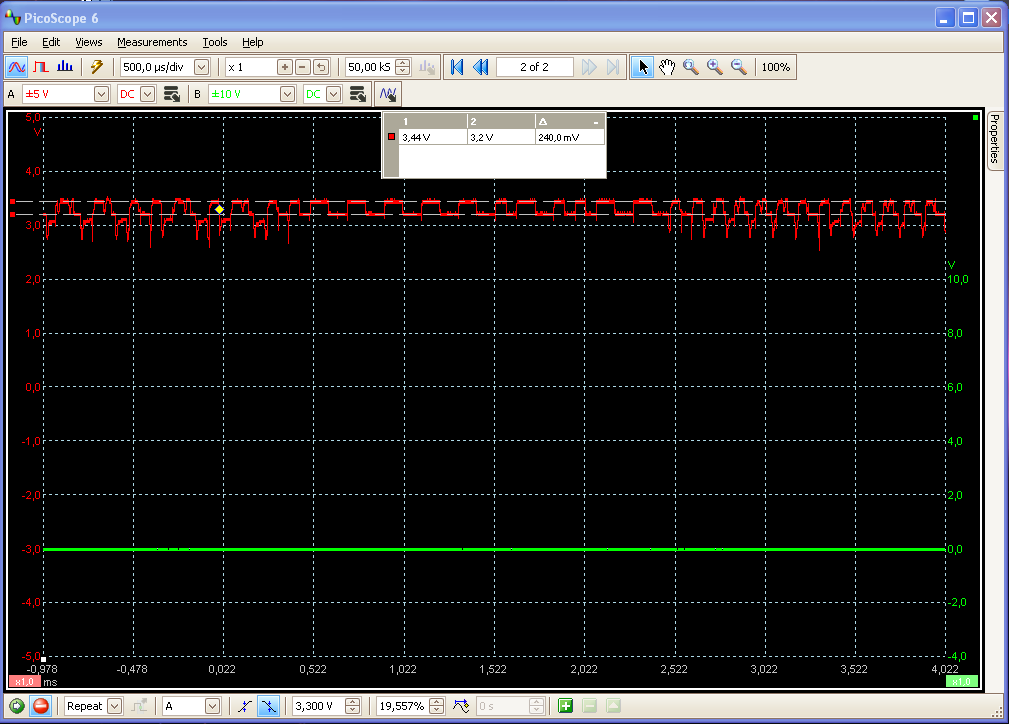
Task: Toggle rising edge trigger
Action: pyautogui.click(x=245, y=706)
